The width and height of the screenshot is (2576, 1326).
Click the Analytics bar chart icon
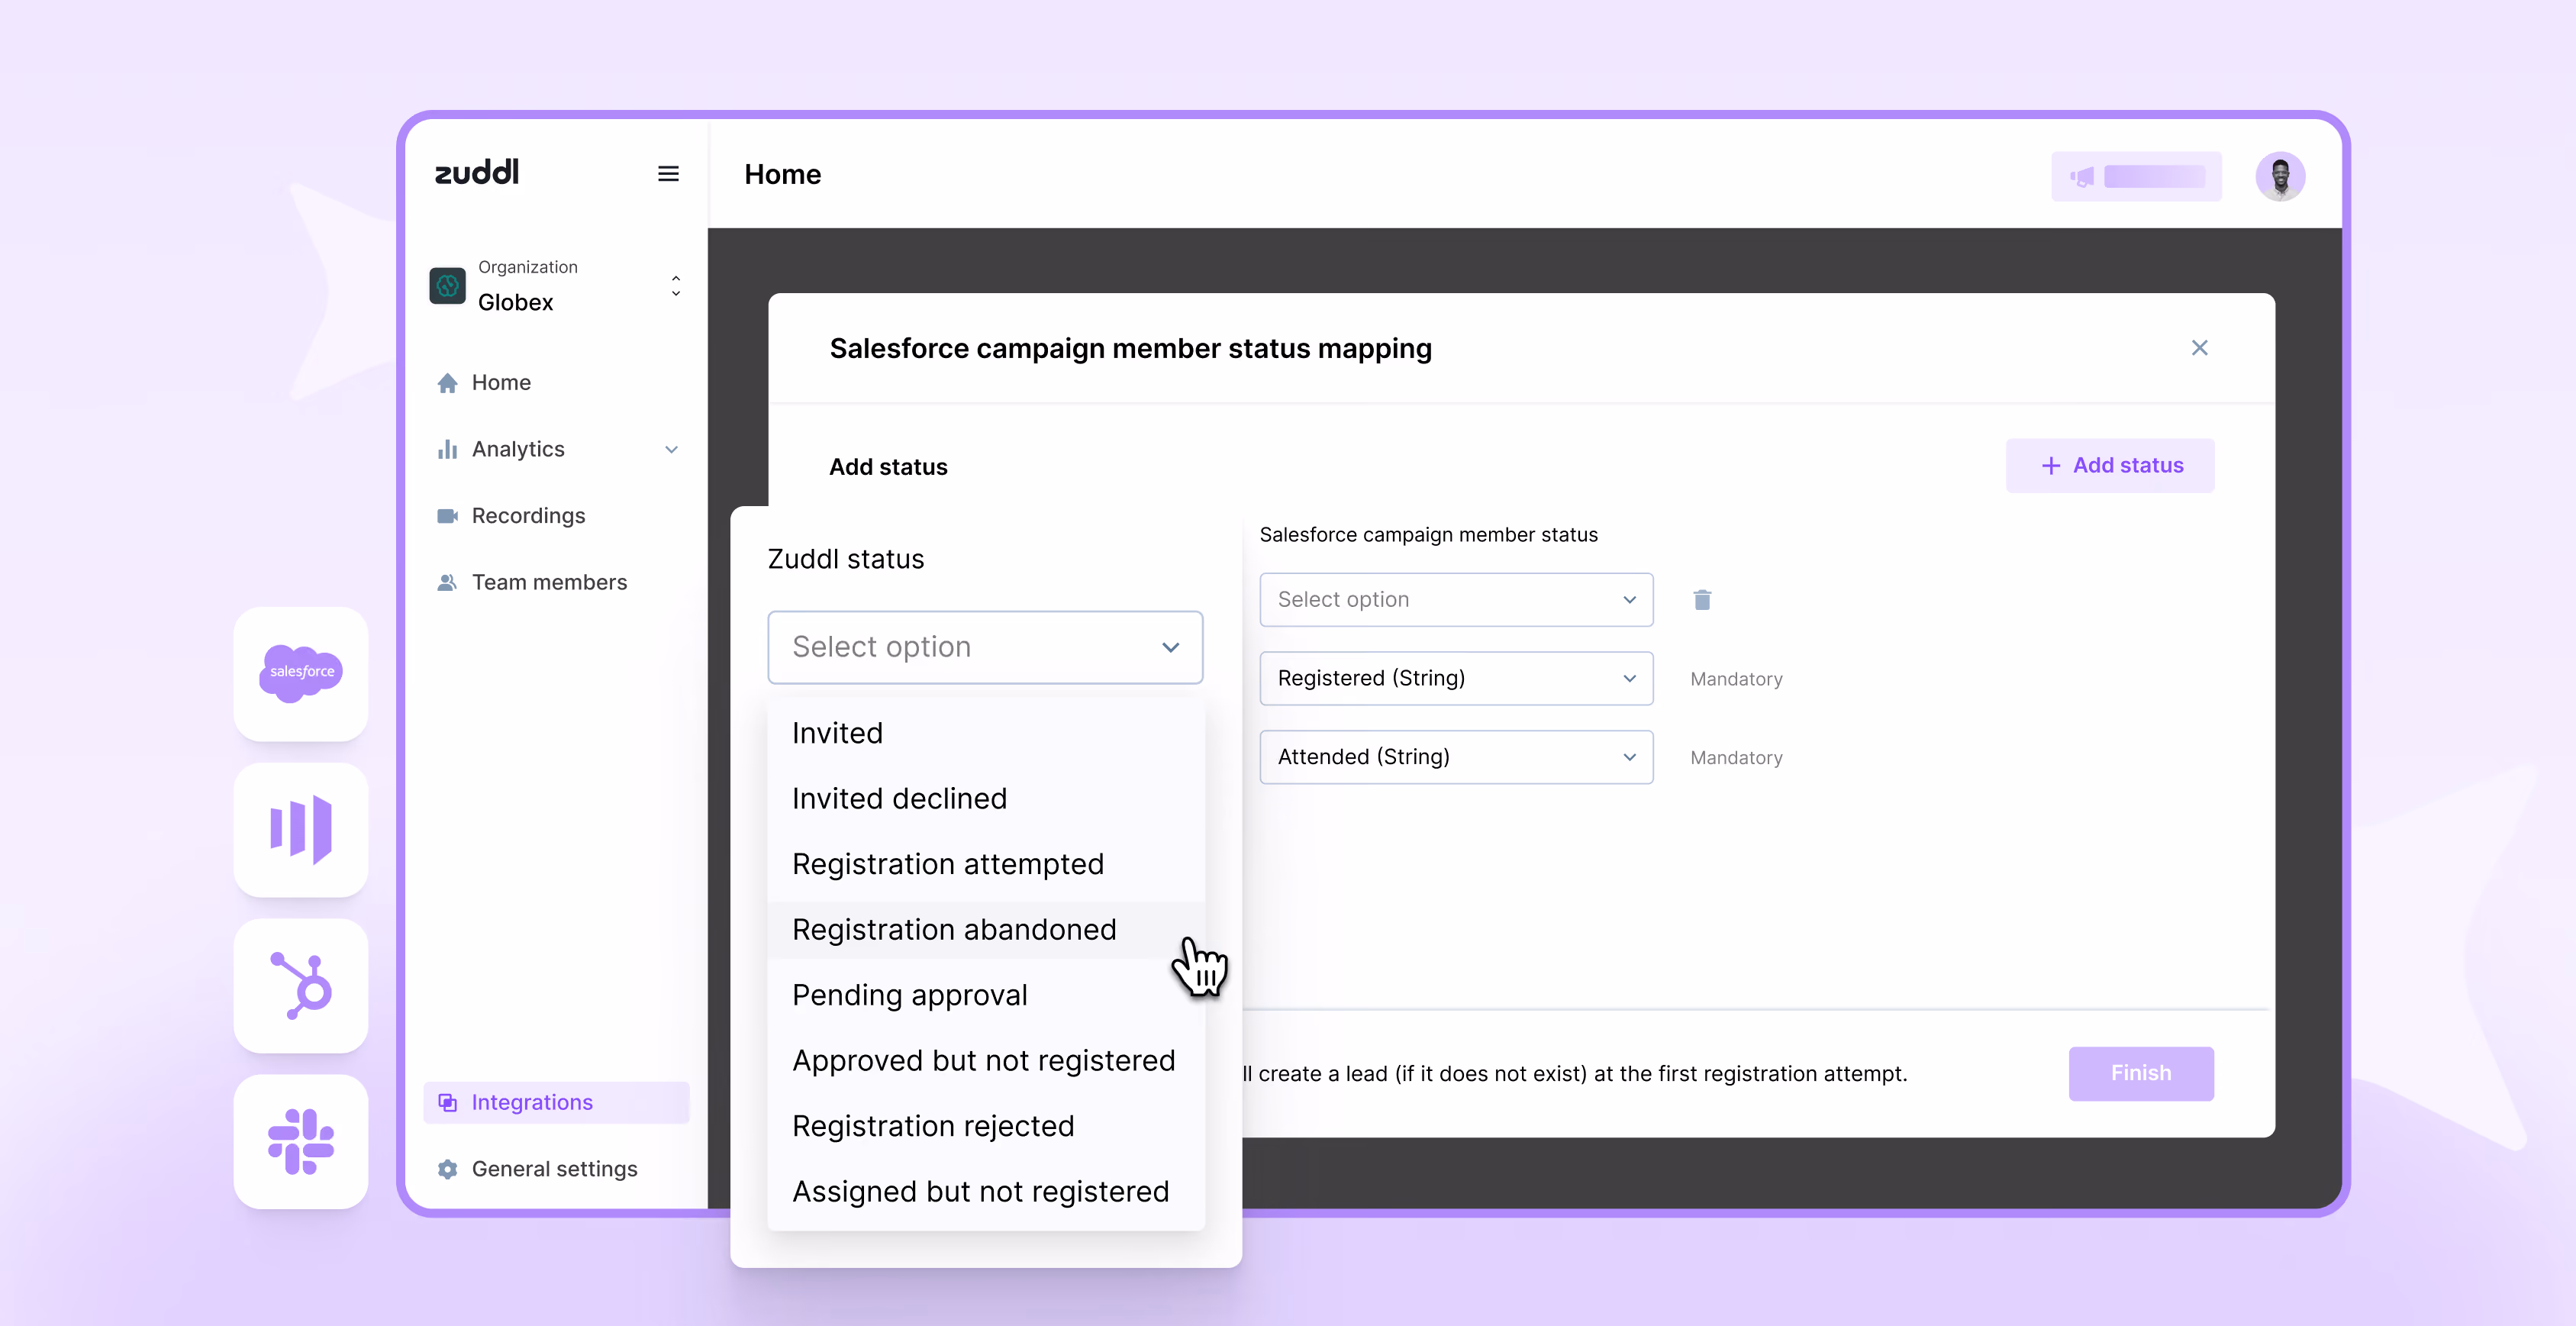pyautogui.click(x=447, y=449)
